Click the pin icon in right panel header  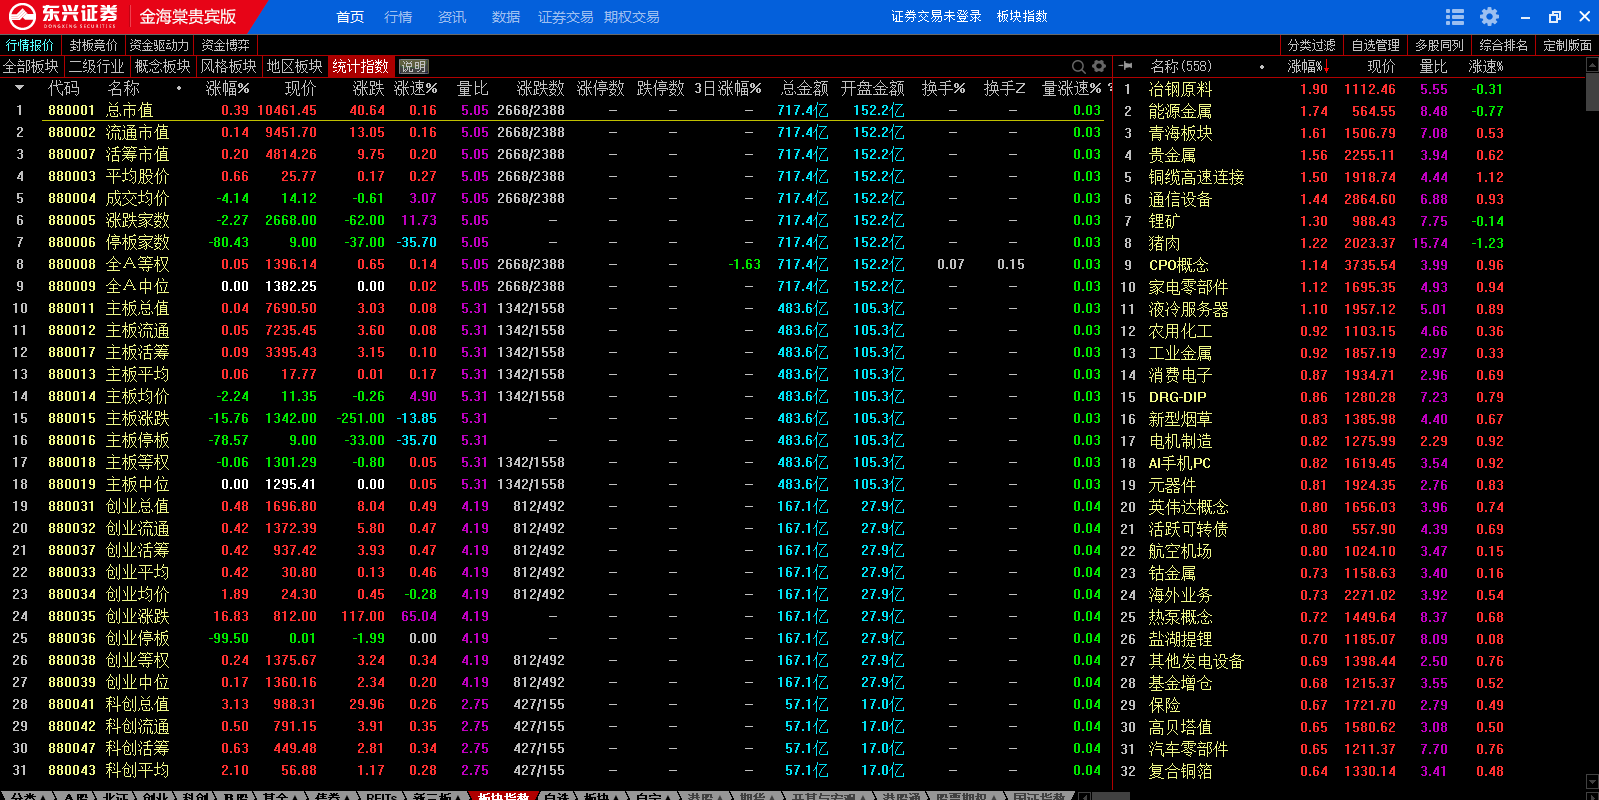point(1126,66)
